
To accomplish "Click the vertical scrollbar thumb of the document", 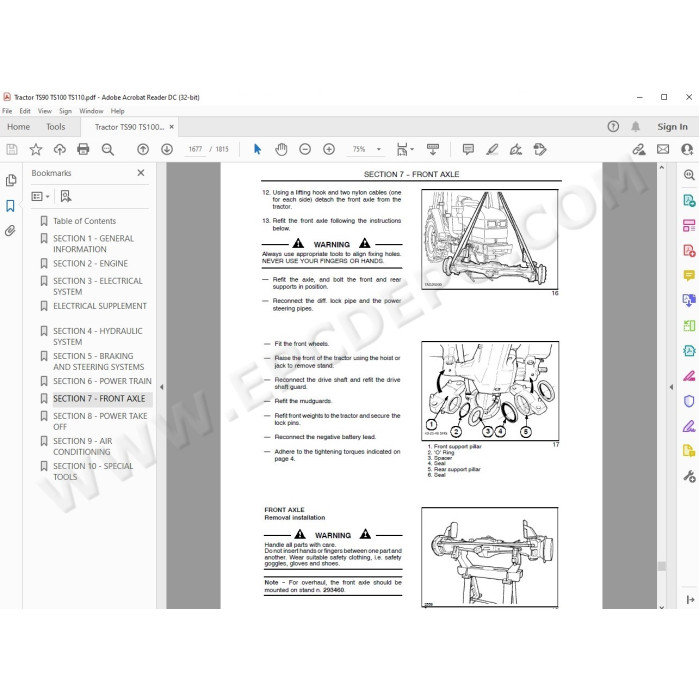I will coord(662,566).
